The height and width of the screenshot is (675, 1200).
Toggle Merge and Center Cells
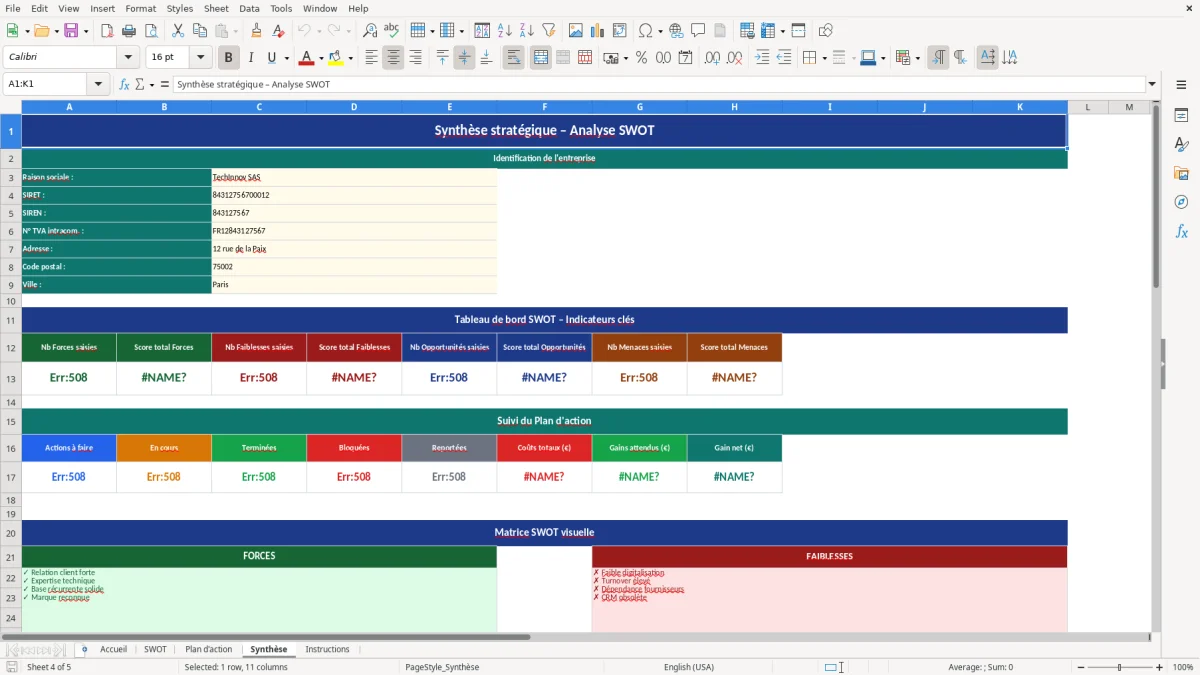[x=540, y=58]
